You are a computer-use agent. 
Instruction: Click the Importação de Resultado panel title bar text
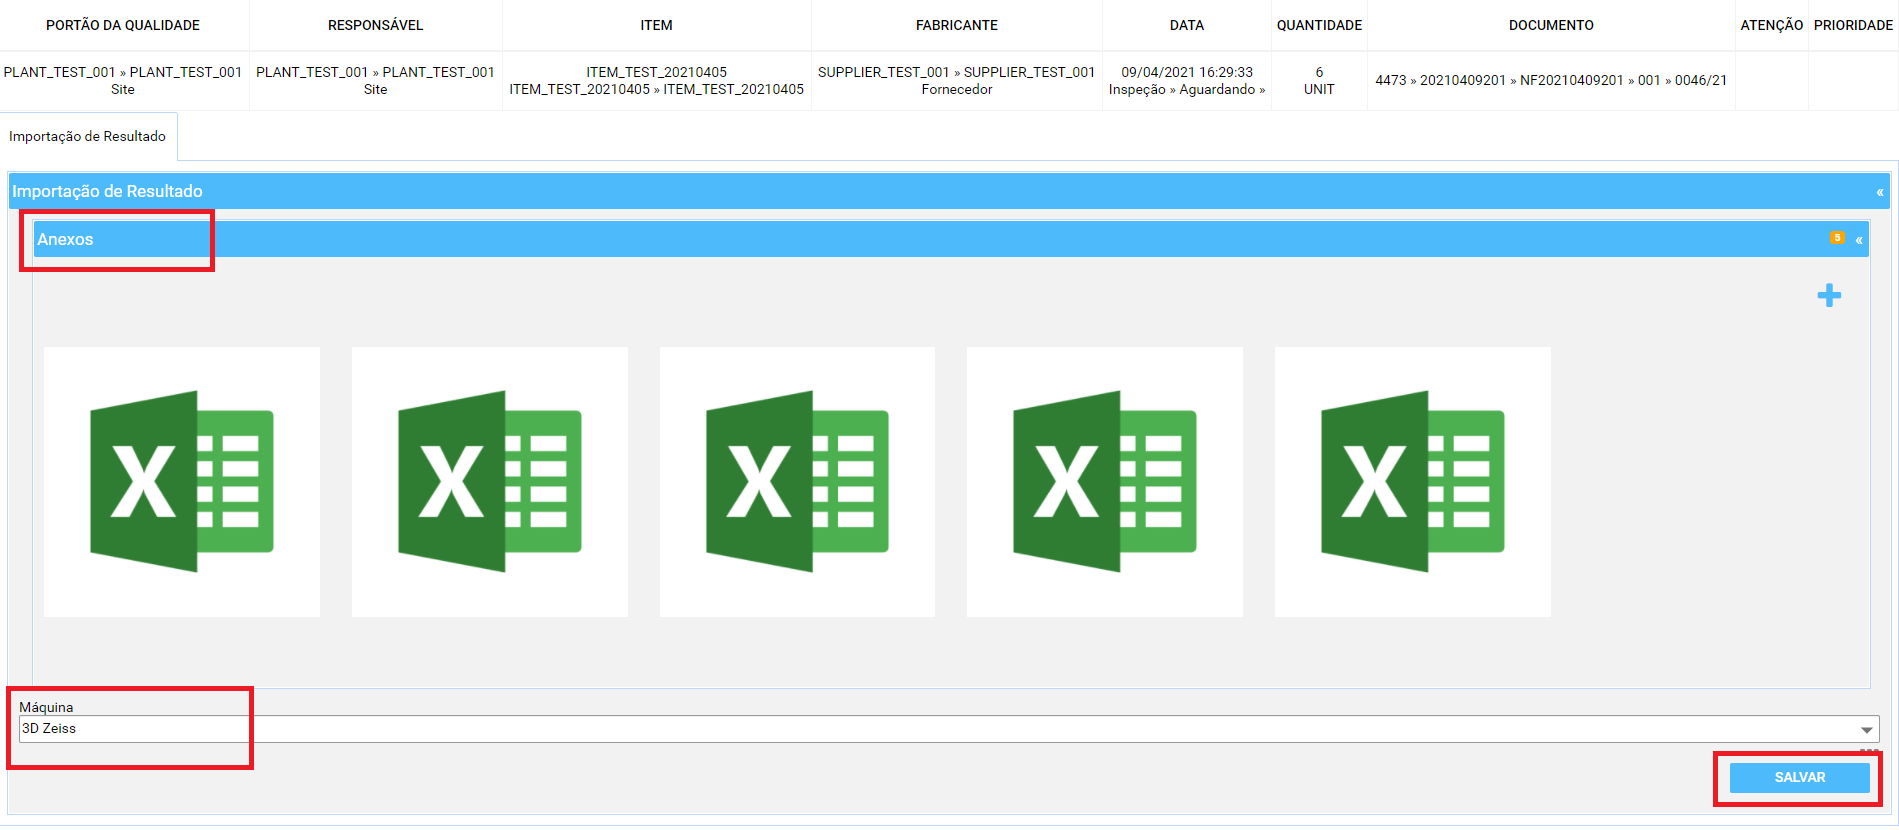click(x=107, y=191)
